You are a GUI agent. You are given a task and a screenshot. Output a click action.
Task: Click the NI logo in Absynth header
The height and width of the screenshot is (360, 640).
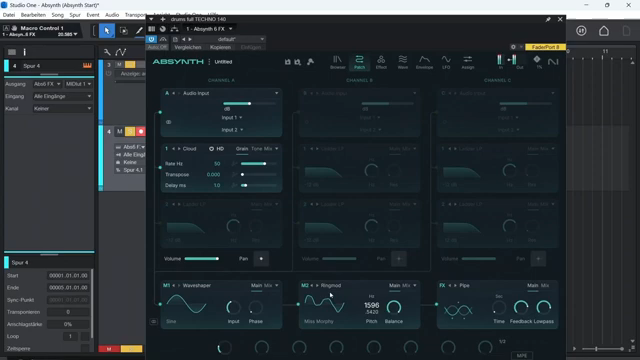[x=553, y=62]
